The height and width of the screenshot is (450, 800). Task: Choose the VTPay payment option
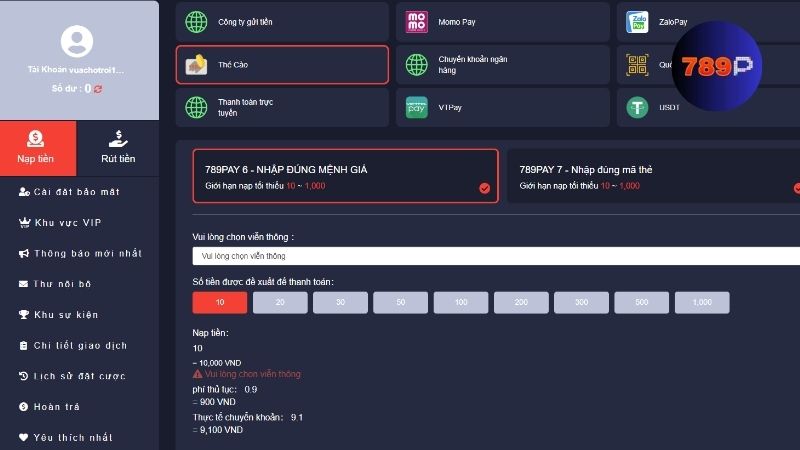(503, 108)
